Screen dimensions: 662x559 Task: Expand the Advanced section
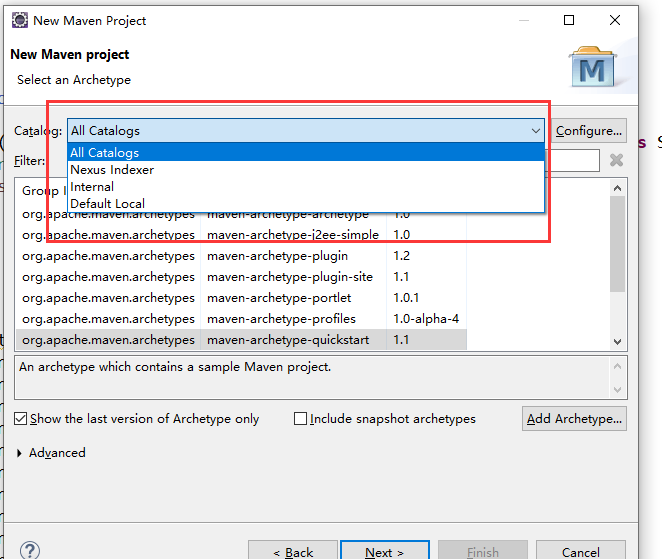pyautogui.click(x=22, y=453)
